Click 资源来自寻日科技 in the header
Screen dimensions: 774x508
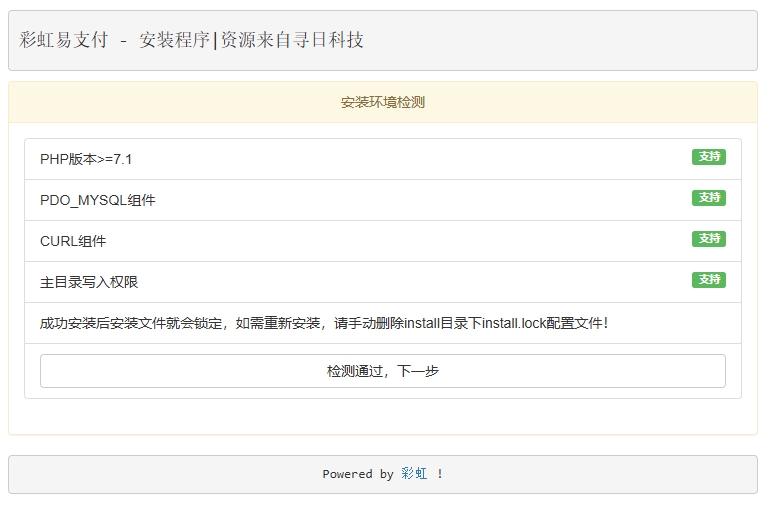[292, 40]
